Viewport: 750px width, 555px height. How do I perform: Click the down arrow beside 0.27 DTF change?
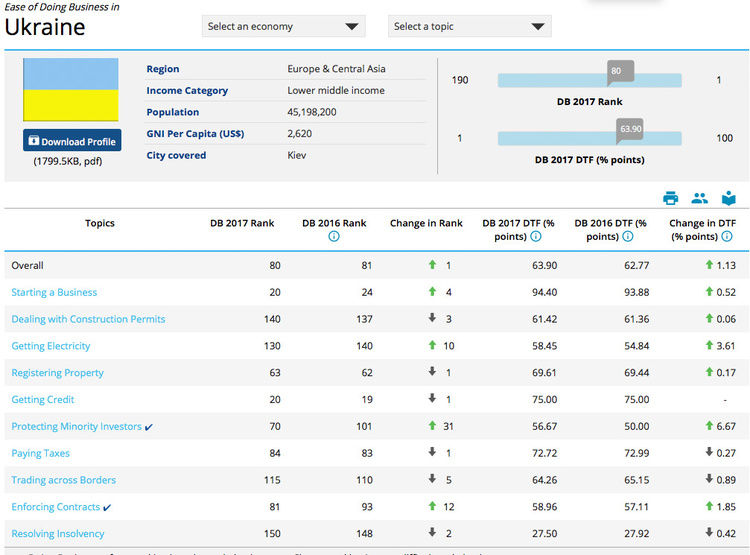(x=709, y=452)
